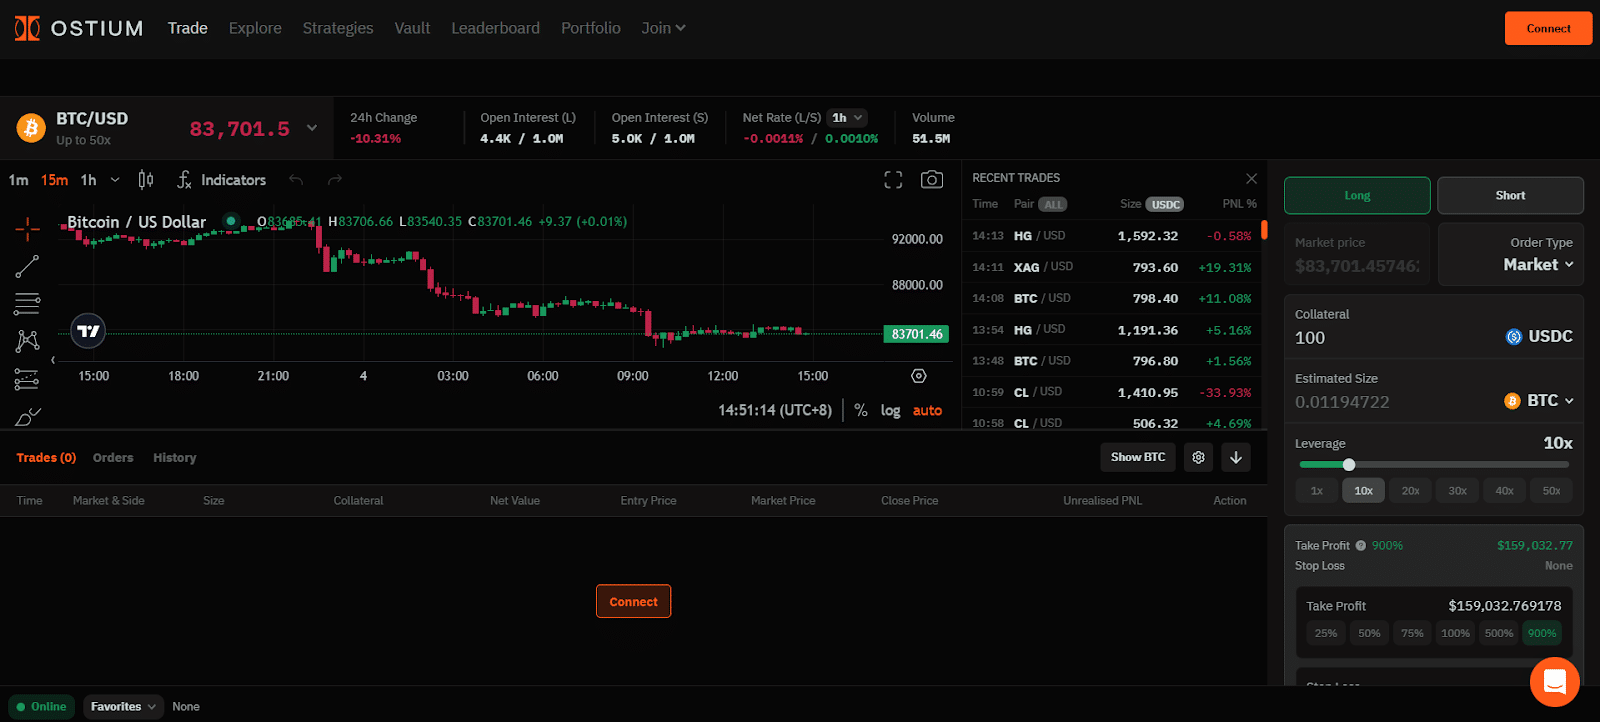This screenshot has height=722, width=1600.
Task: Click the leverage slider handle
Action: click(1349, 464)
